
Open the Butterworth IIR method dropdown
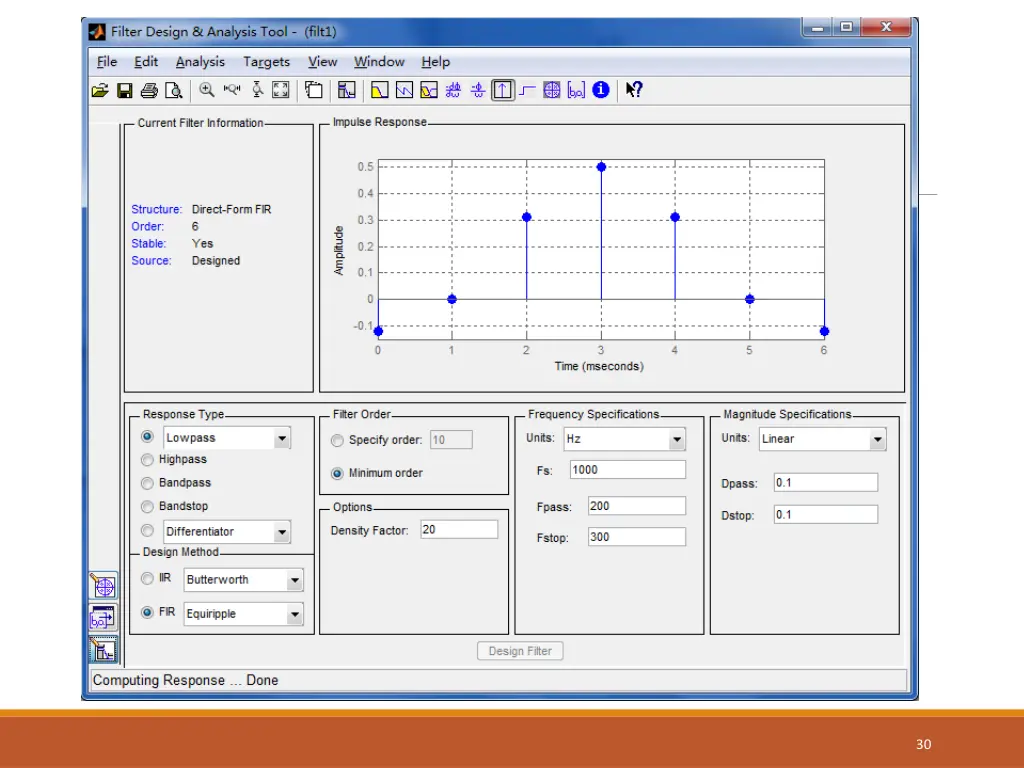pyautogui.click(x=295, y=580)
